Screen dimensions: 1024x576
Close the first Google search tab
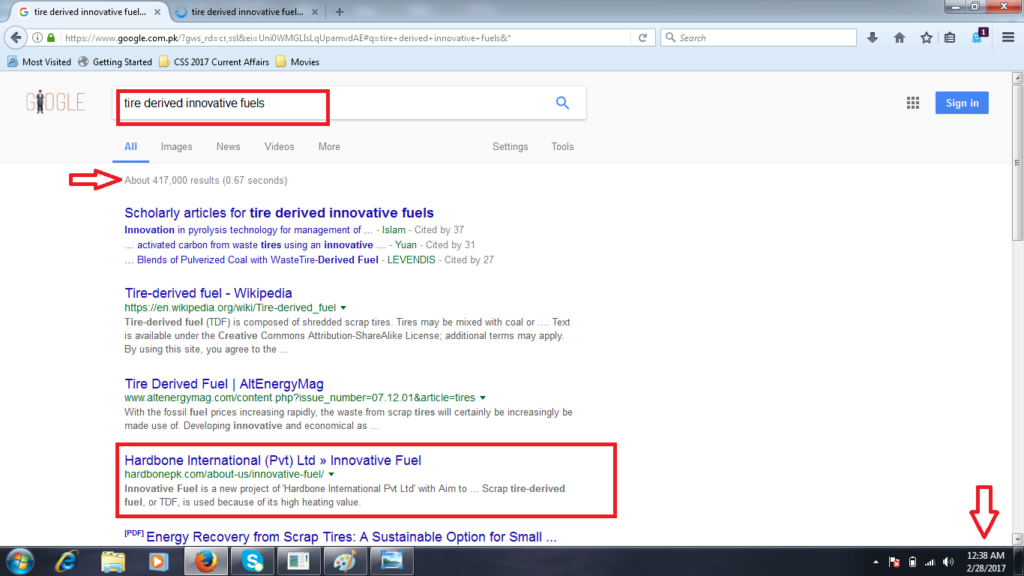point(157,12)
